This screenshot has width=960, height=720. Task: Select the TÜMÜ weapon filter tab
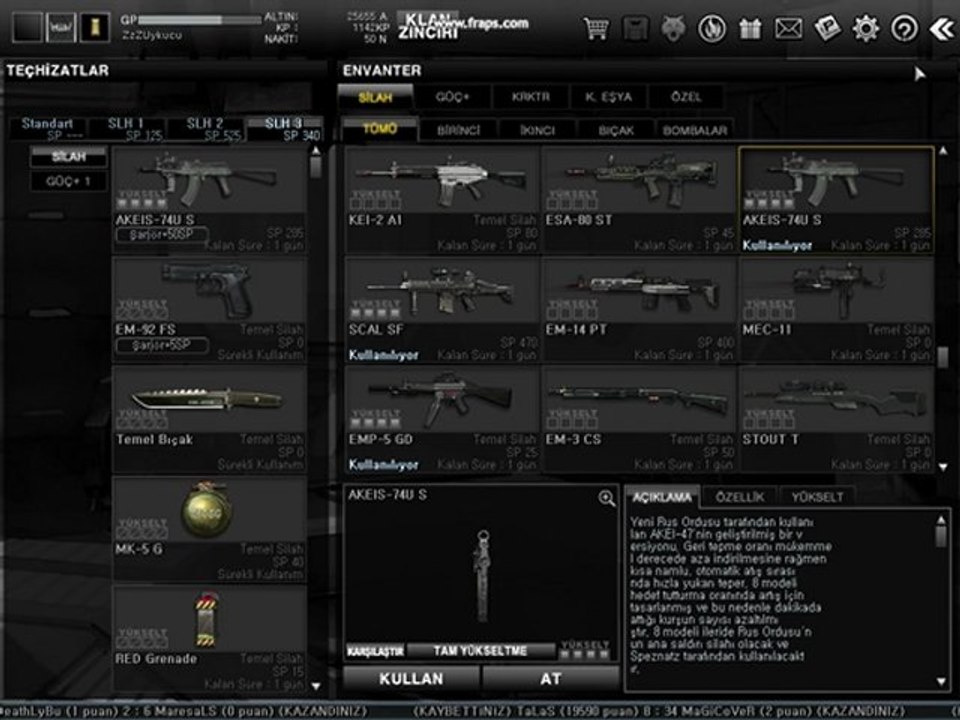380,129
